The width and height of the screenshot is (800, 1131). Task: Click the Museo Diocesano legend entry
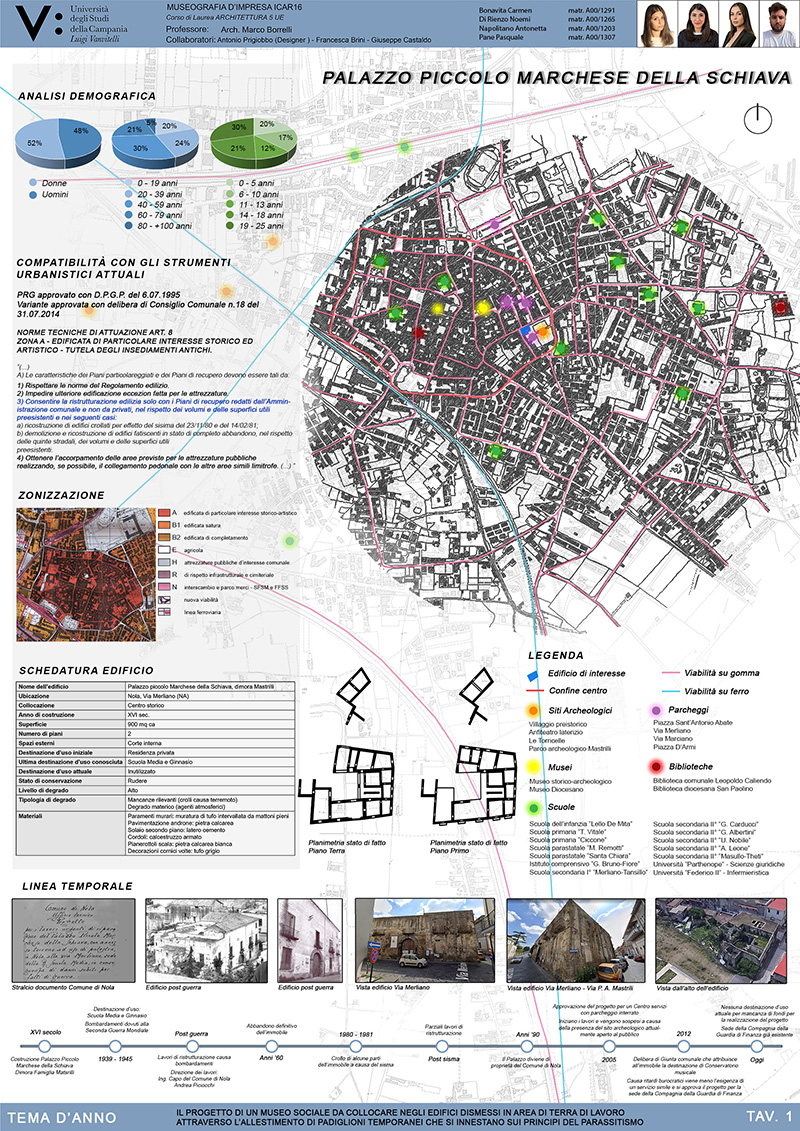(x=557, y=789)
